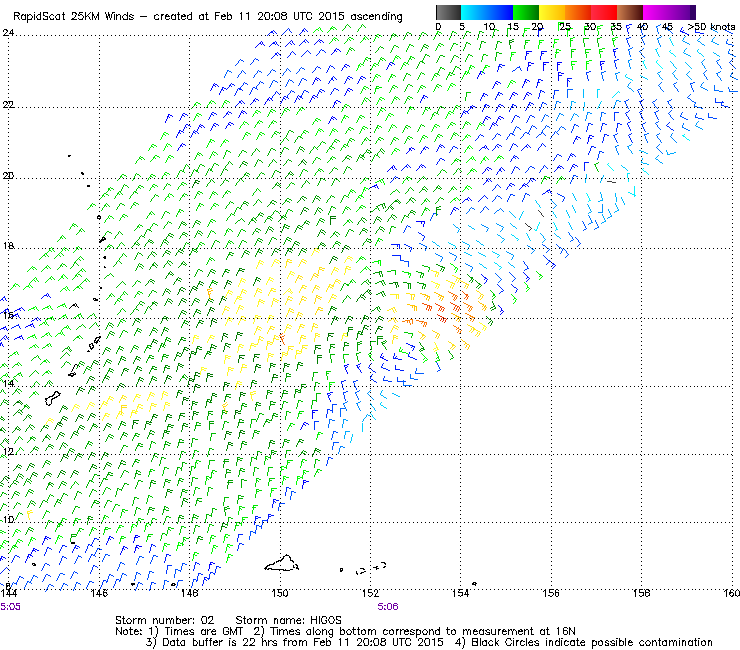Click the '144' longitude axis label
740x650 pixels.
8,593
